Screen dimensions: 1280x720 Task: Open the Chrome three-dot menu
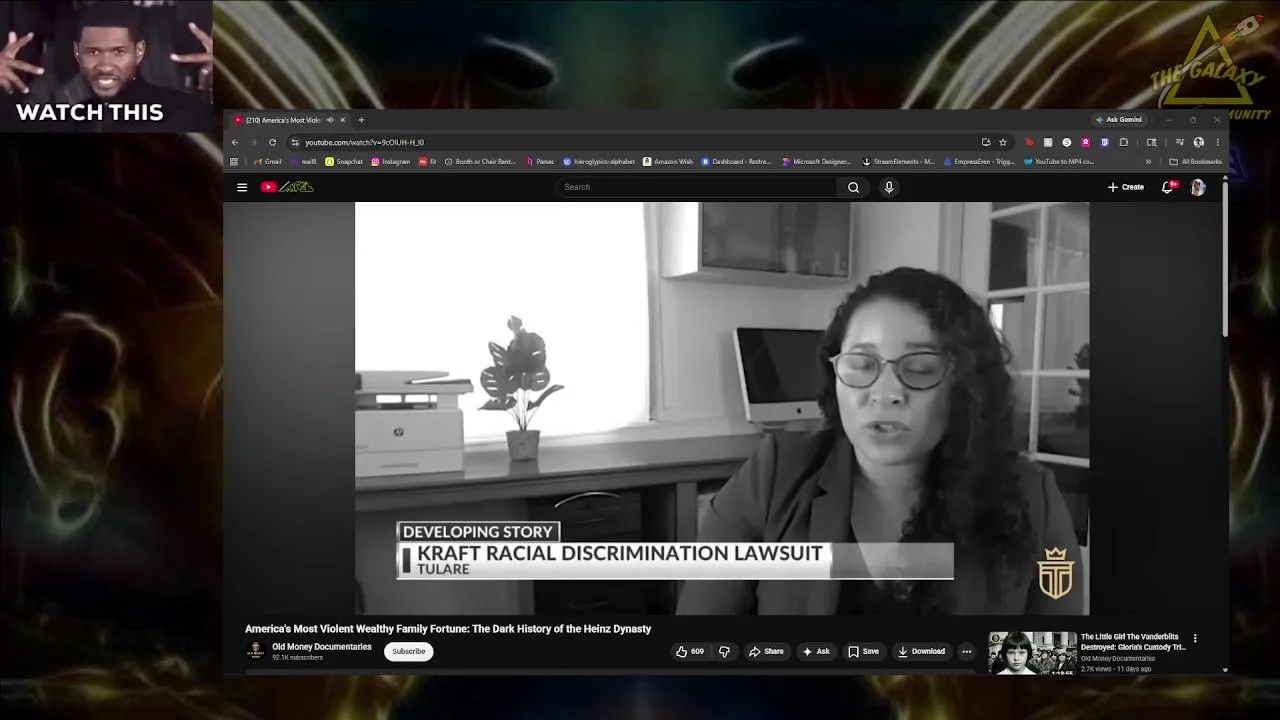pos(1218,142)
